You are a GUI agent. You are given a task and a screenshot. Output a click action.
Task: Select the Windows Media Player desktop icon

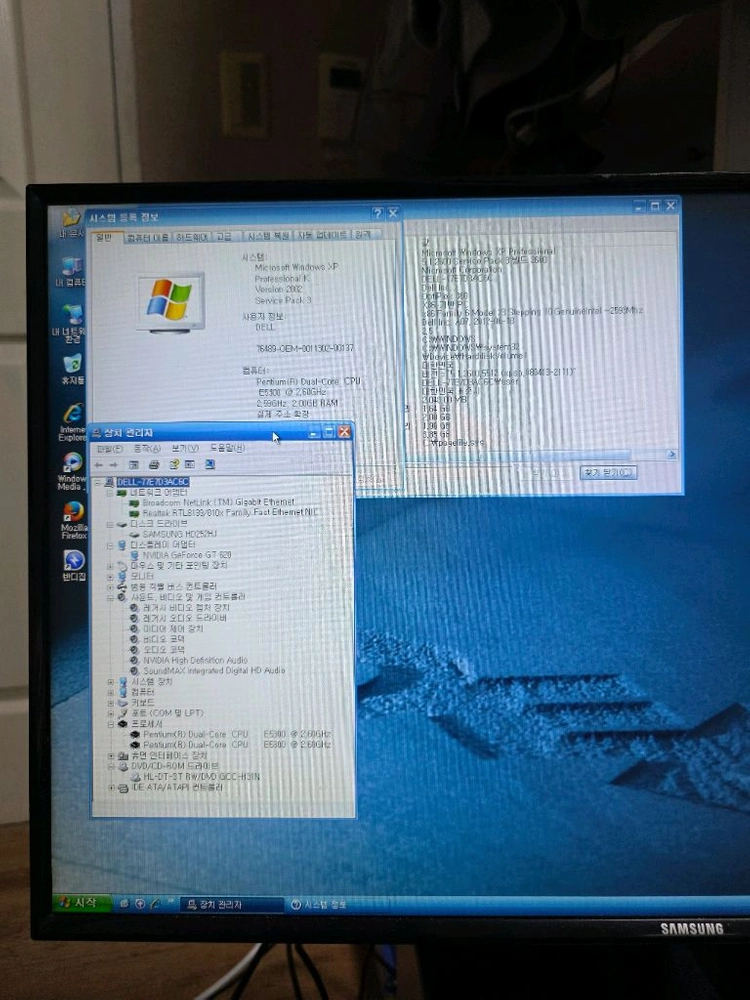[71, 472]
